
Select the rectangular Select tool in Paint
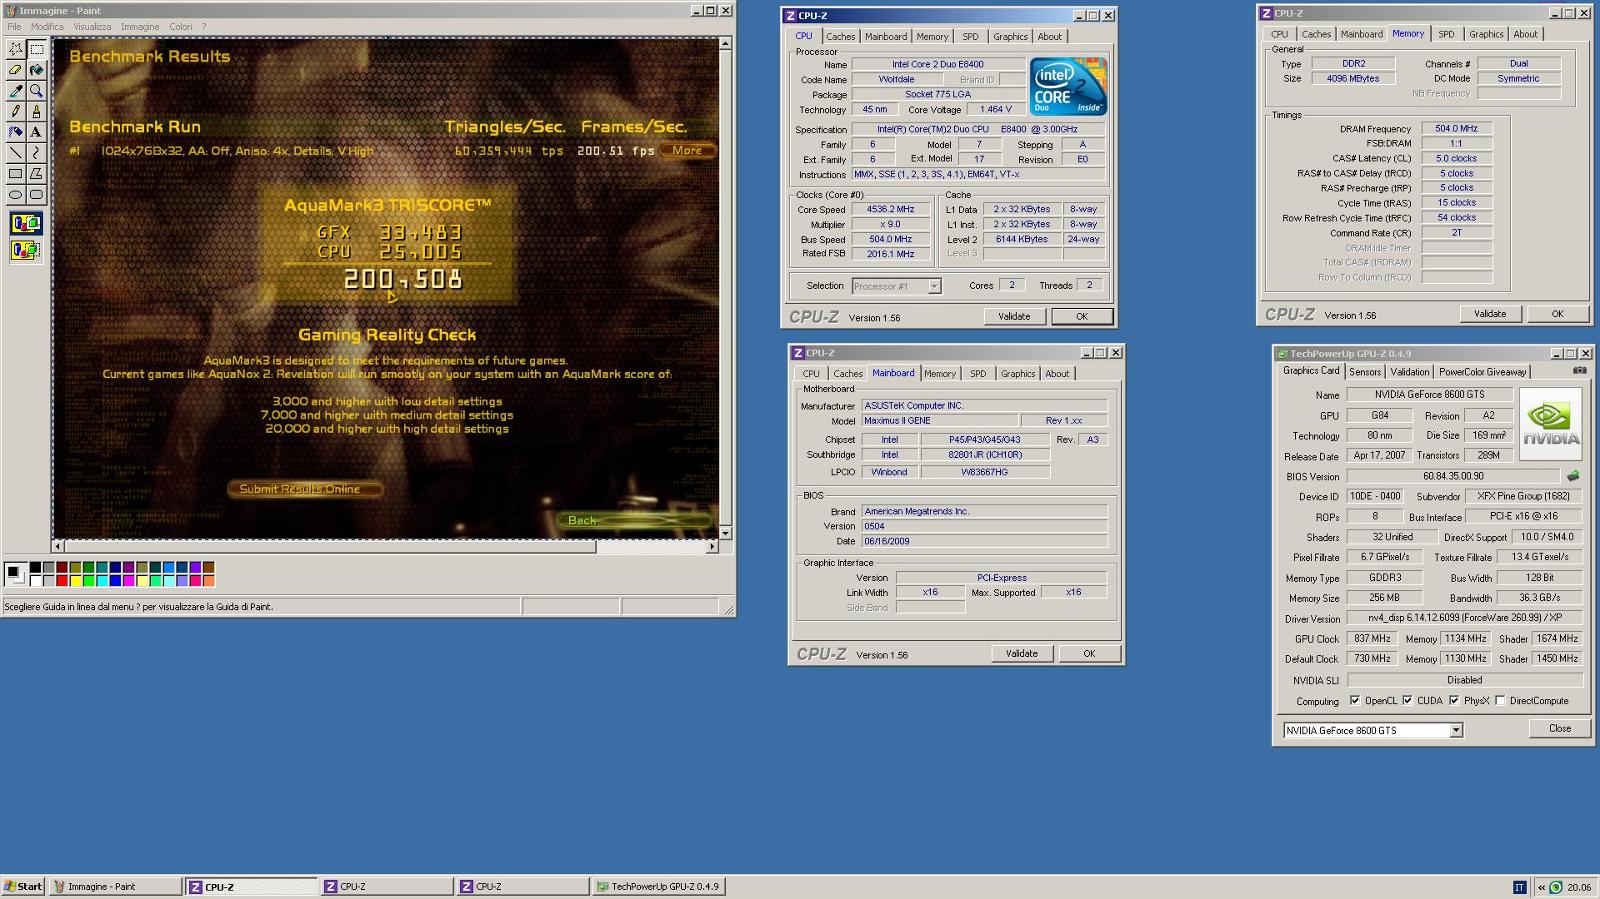[37, 49]
